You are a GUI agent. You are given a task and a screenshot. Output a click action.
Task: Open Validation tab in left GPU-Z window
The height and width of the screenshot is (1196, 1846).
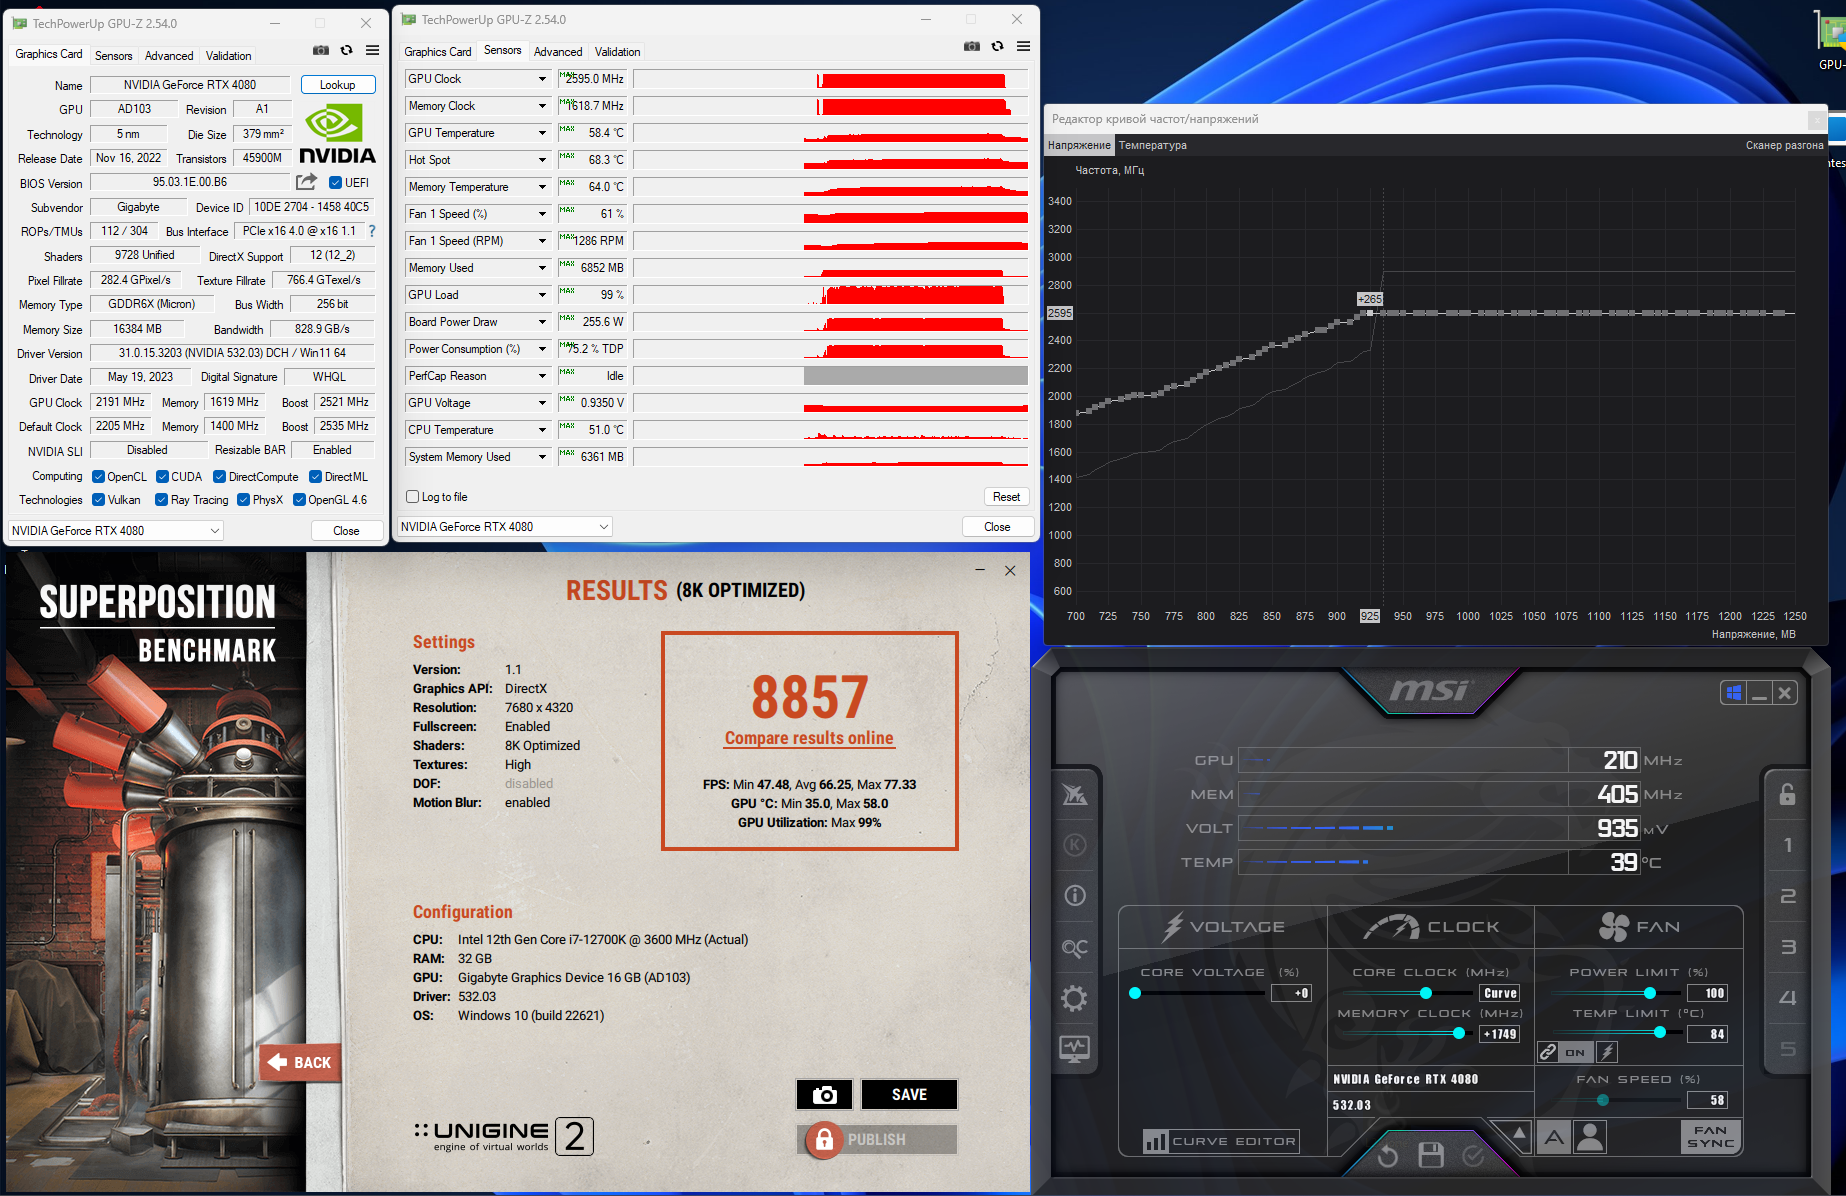tap(229, 56)
